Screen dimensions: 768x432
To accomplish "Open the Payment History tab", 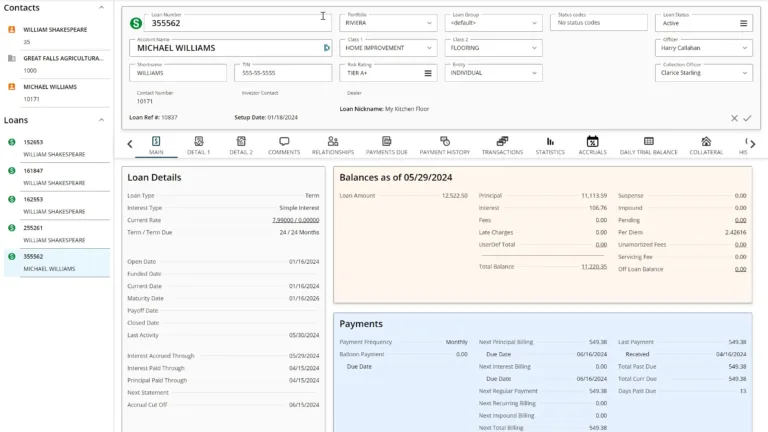I will [444, 146].
